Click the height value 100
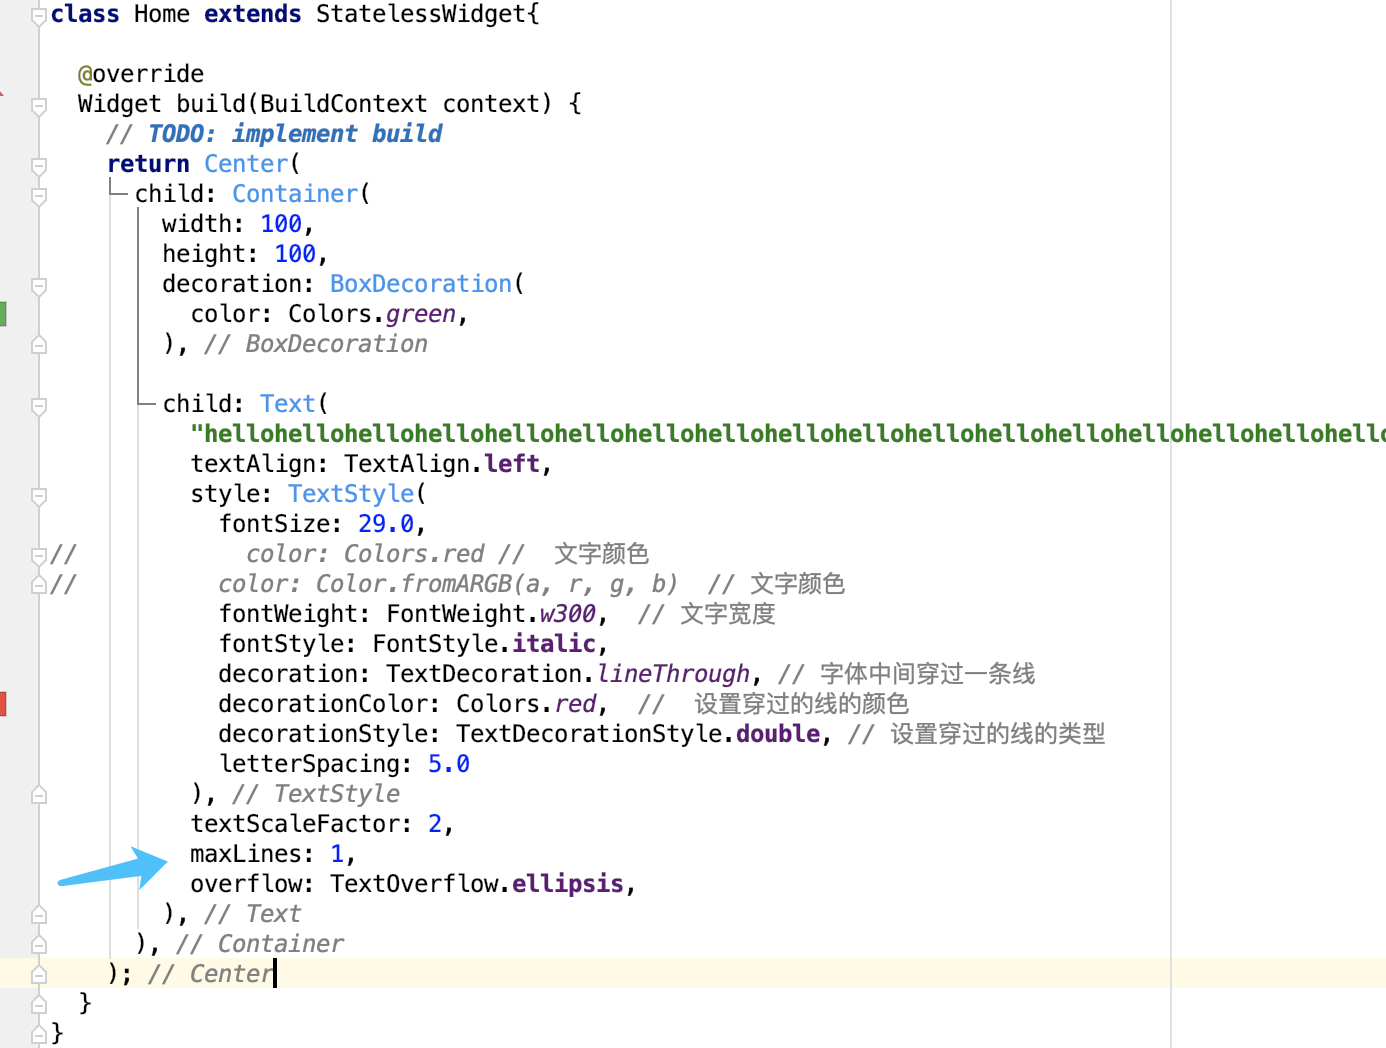The width and height of the screenshot is (1386, 1048). (295, 254)
